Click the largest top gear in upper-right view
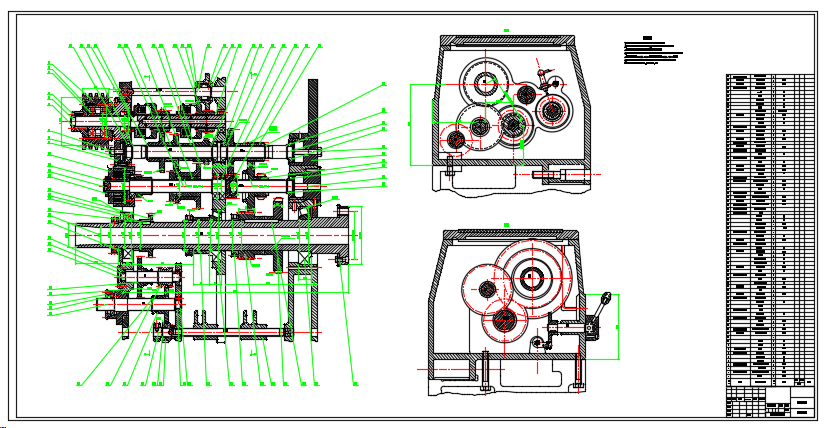The image size is (824, 428). pos(486,83)
